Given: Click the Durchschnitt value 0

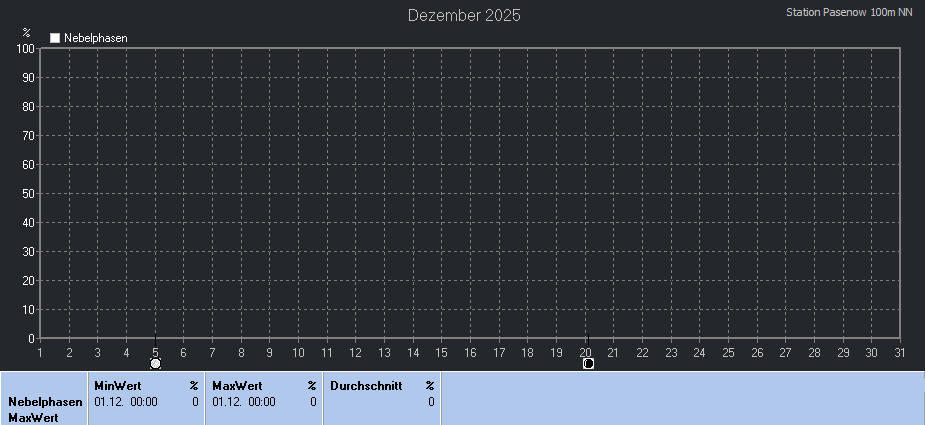Looking at the screenshot, I should point(431,402).
